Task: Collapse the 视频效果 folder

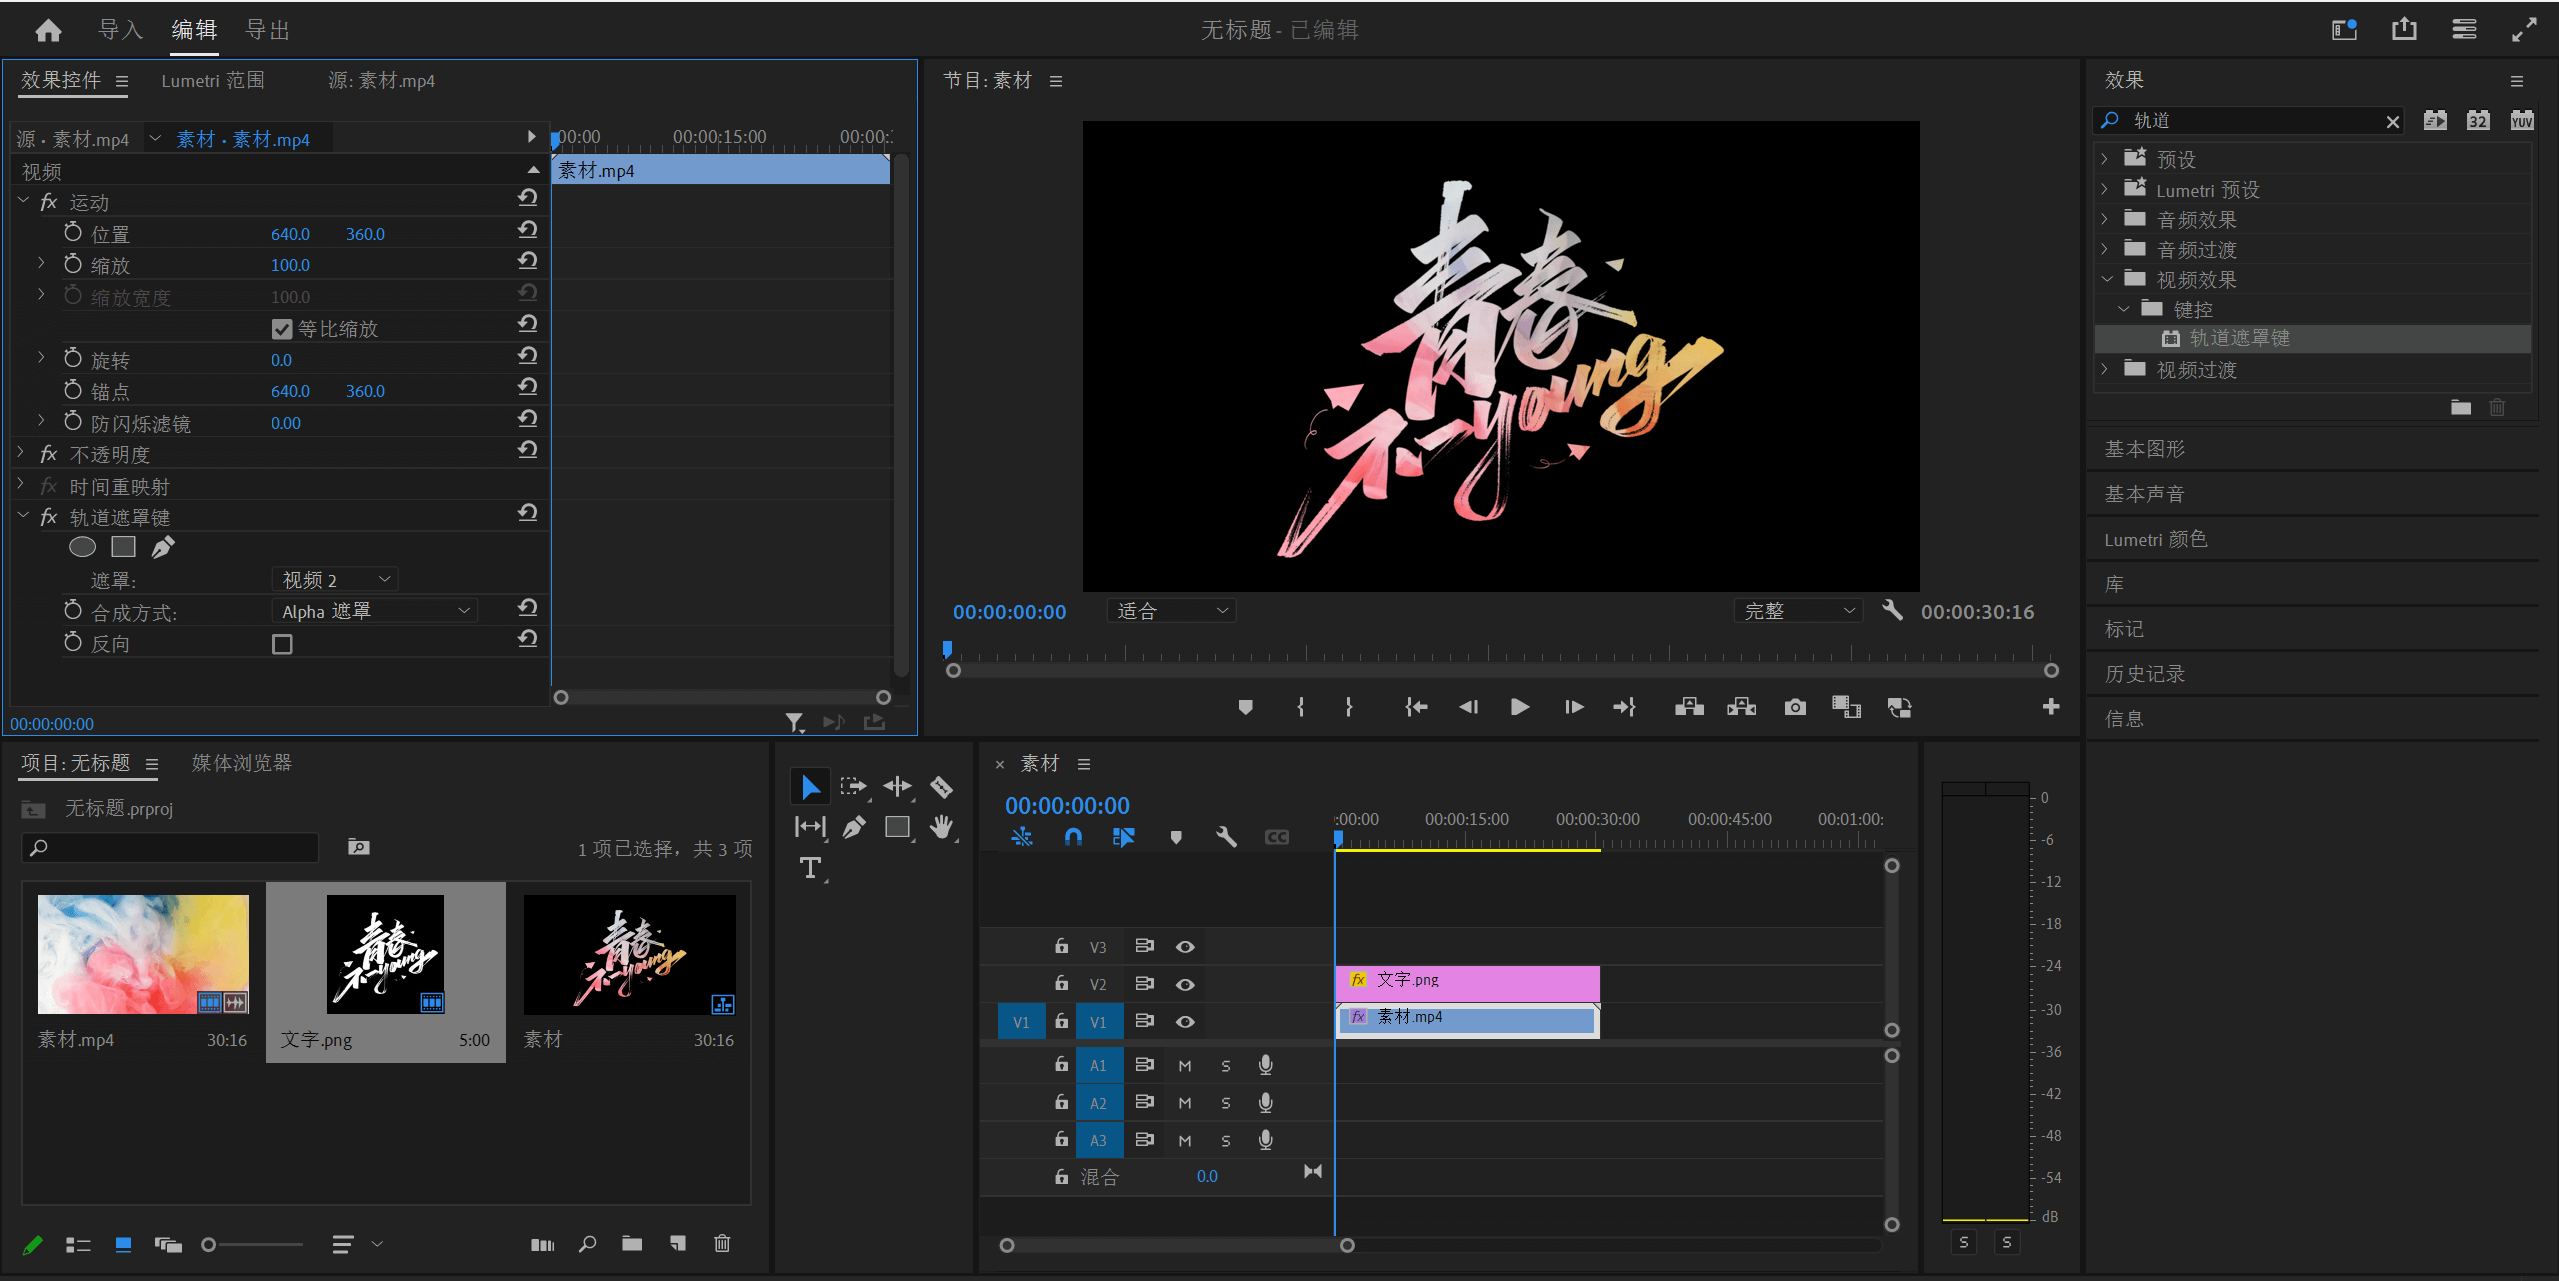Action: tap(2107, 280)
